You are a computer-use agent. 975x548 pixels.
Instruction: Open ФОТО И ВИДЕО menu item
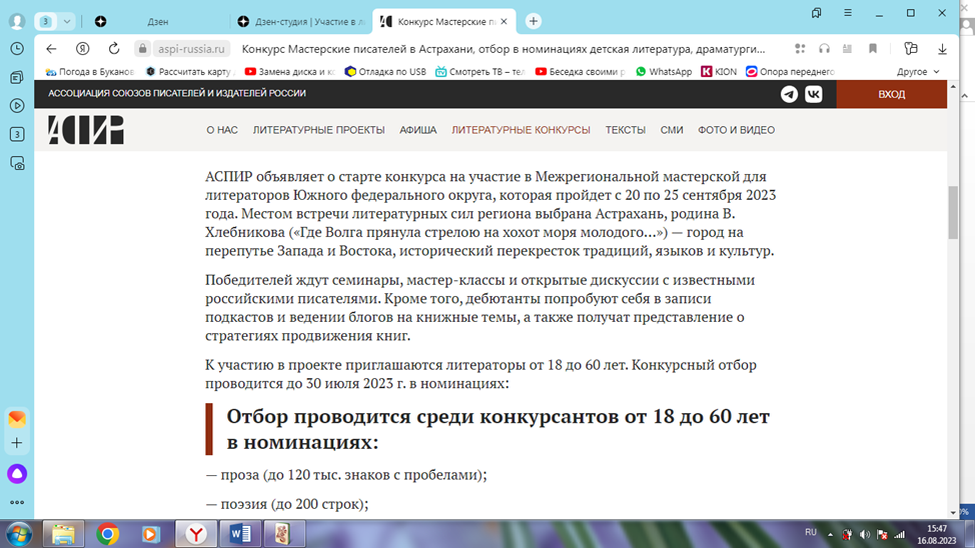[x=736, y=130]
